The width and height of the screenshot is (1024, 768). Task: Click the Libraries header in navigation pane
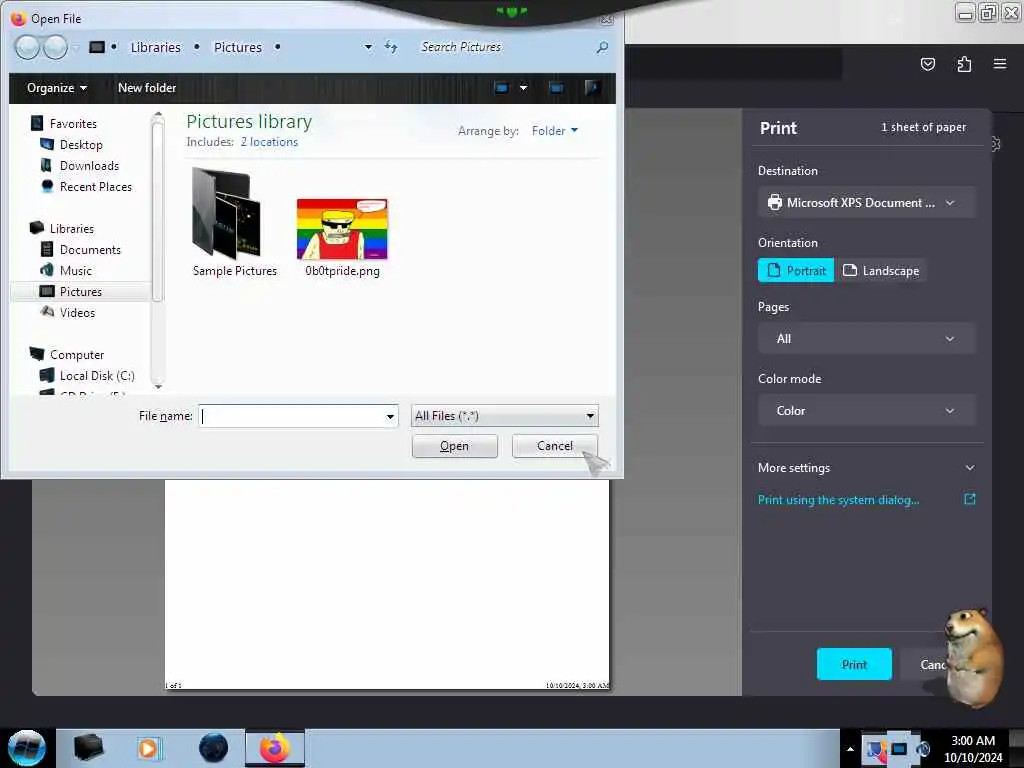[72, 229]
